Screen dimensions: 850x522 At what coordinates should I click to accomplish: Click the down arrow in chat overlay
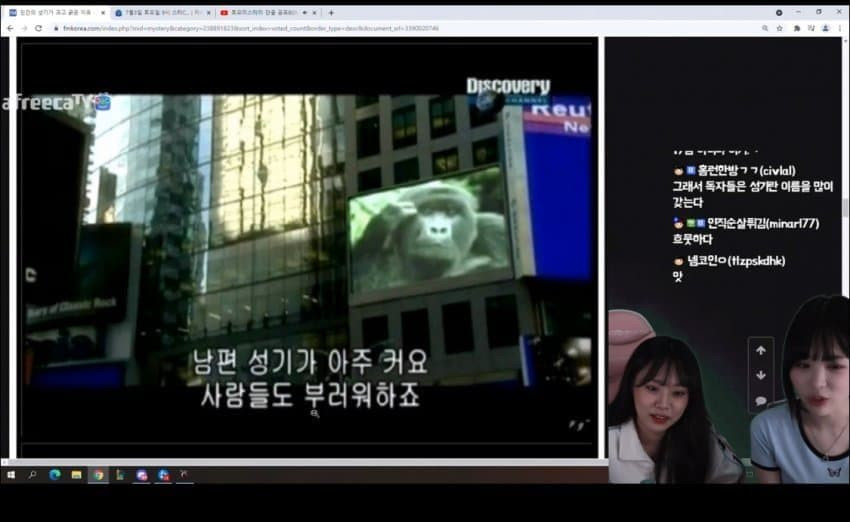tap(761, 375)
